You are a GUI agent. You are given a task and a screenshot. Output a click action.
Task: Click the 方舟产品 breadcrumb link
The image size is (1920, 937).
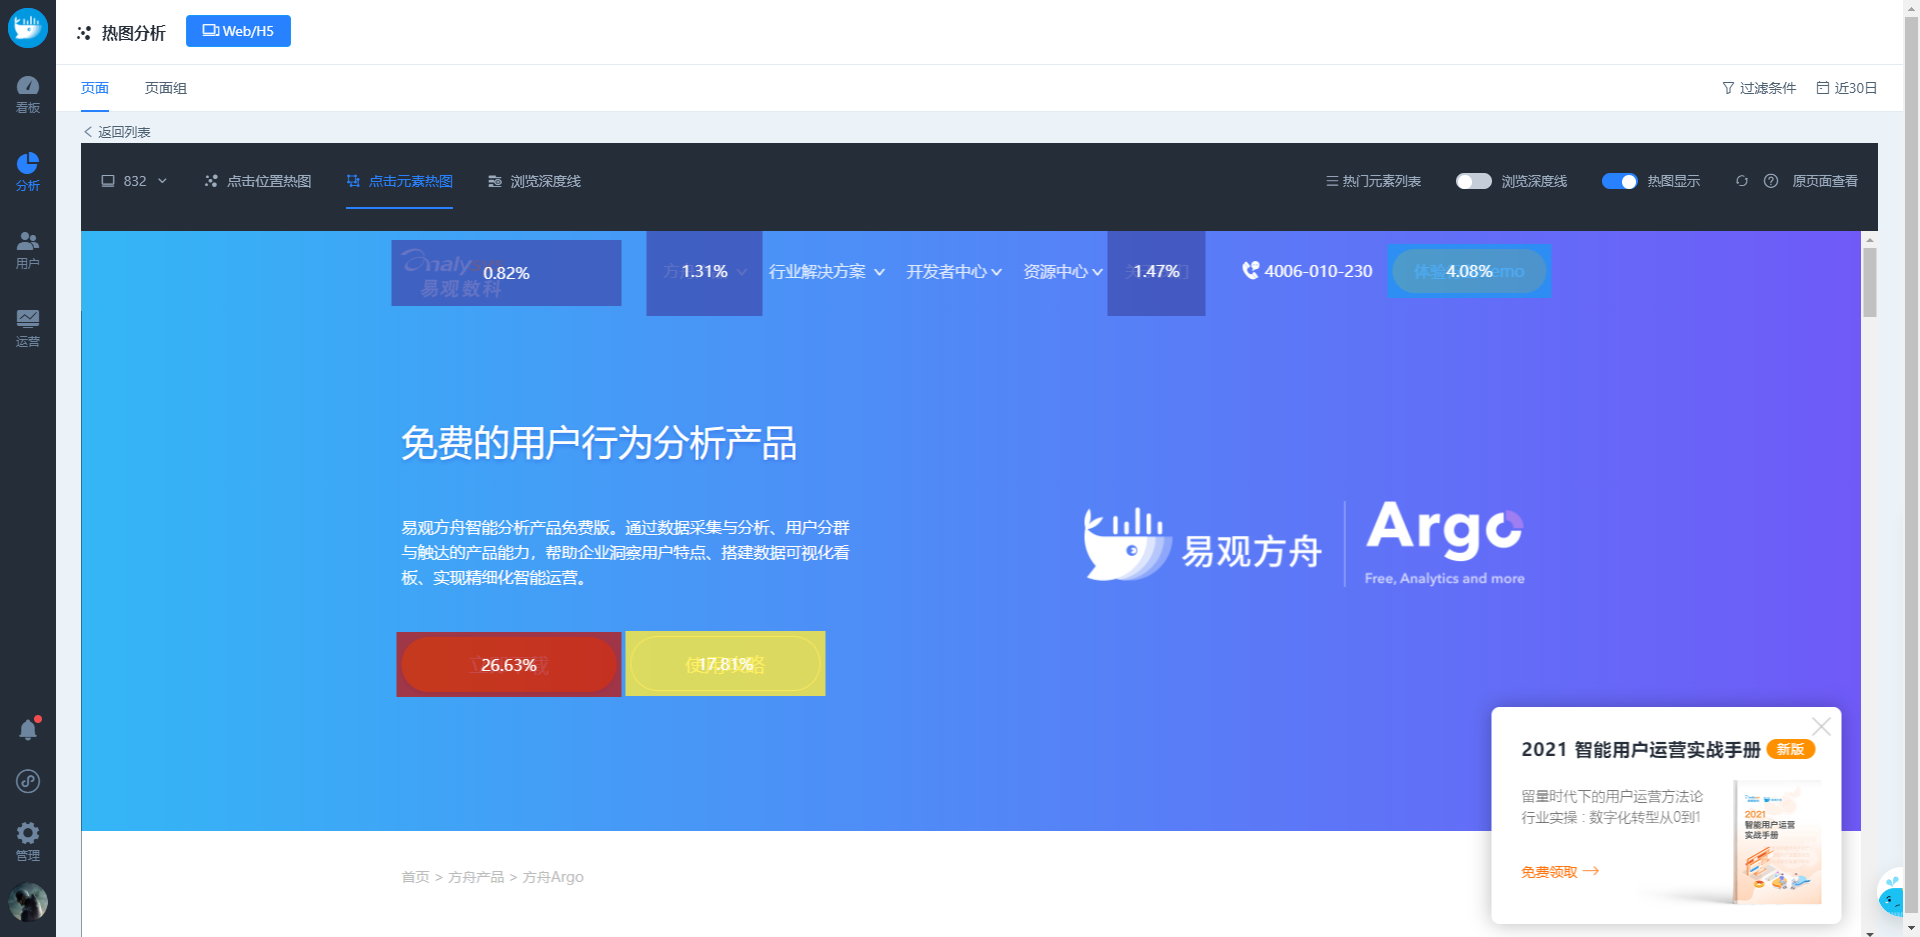click(x=476, y=877)
